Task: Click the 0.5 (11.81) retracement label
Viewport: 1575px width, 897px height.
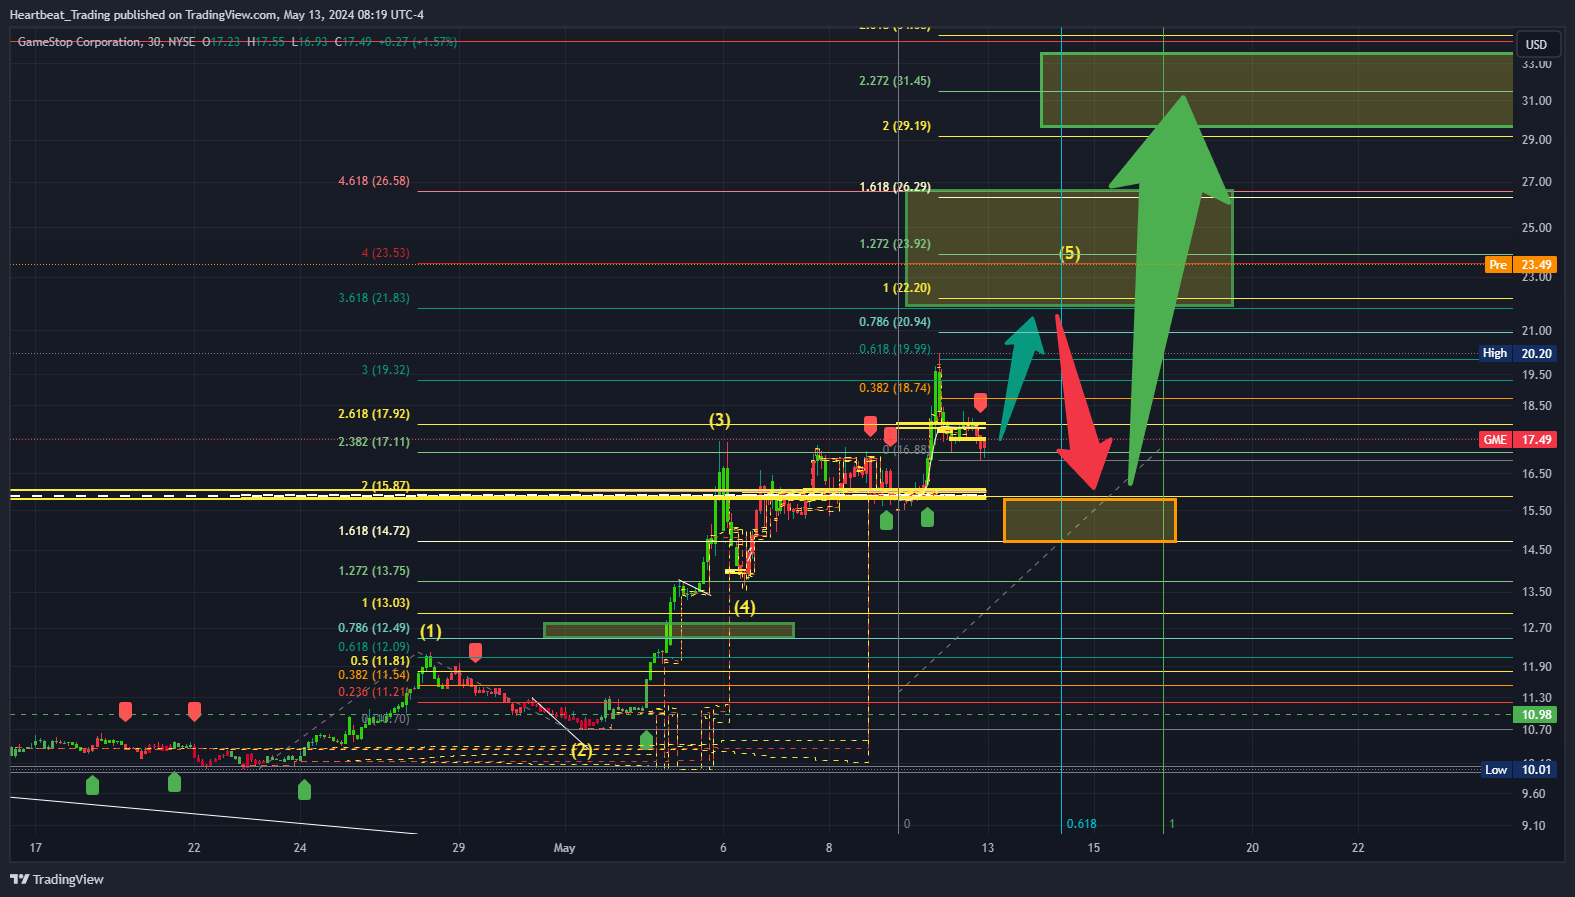Action: tap(380, 661)
